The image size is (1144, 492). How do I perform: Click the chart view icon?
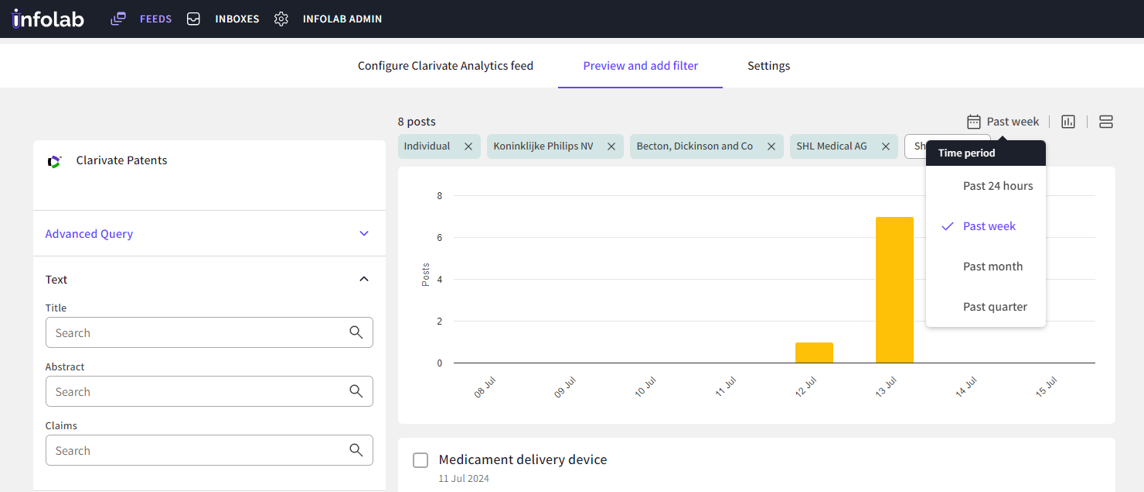click(1068, 121)
